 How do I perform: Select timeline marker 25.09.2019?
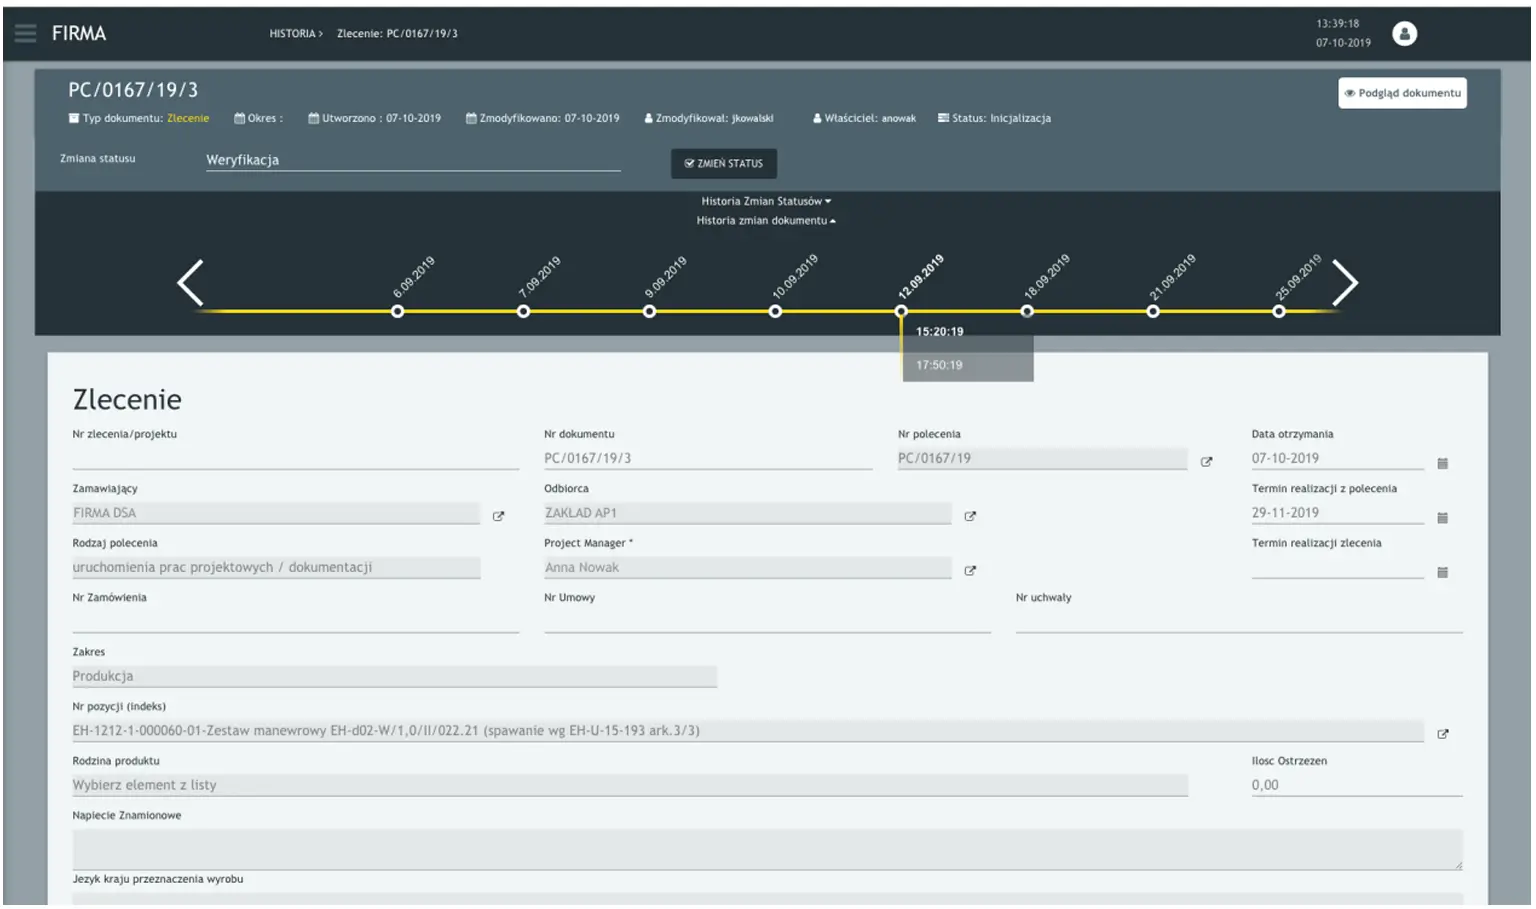tap(1279, 311)
